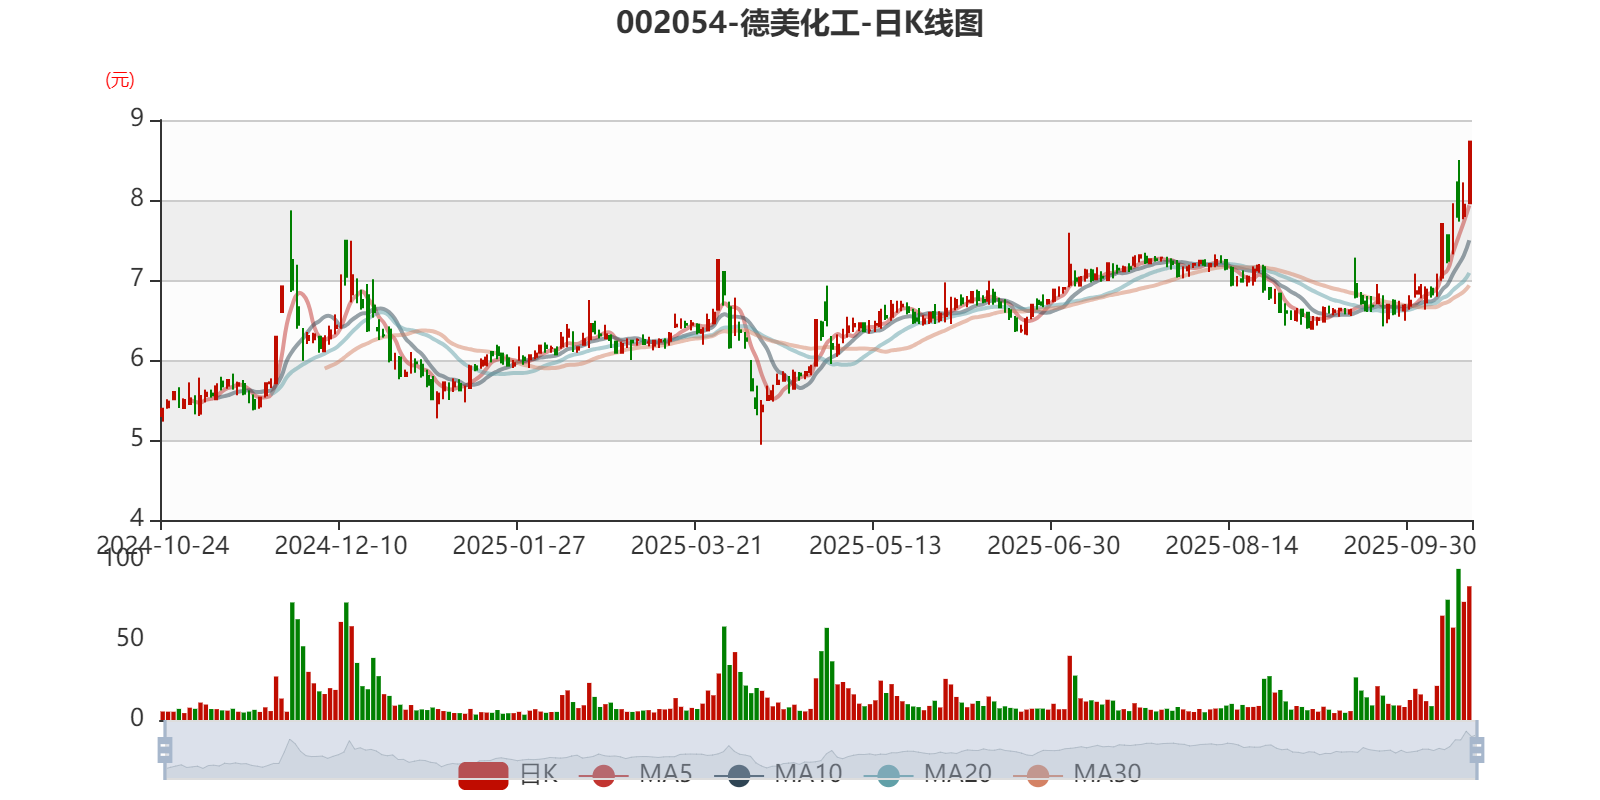Click the 2025-05-13 axis date
This screenshot has width=1600, height=800.
point(875,546)
